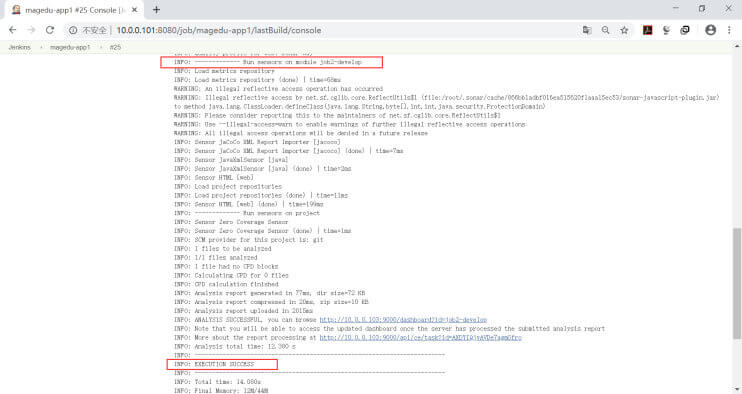Image resolution: width=742 pixels, height=394 pixels.
Task: Open the report processing task API link
Action: tap(420, 338)
